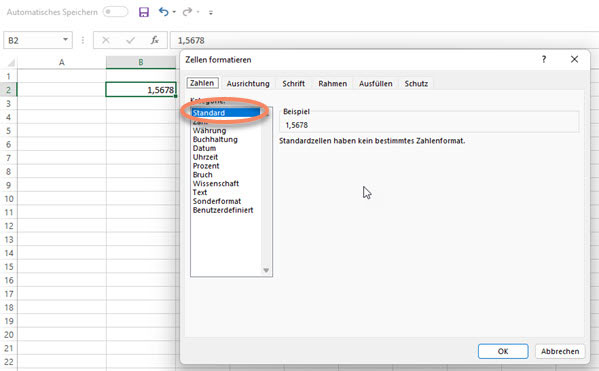Click the OK button

tap(503, 351)
